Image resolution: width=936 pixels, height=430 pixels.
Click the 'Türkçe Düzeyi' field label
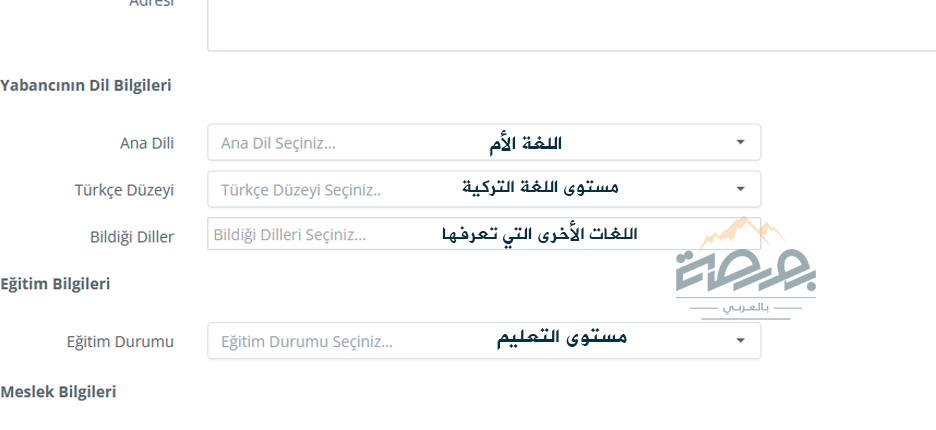click(124, 190)
